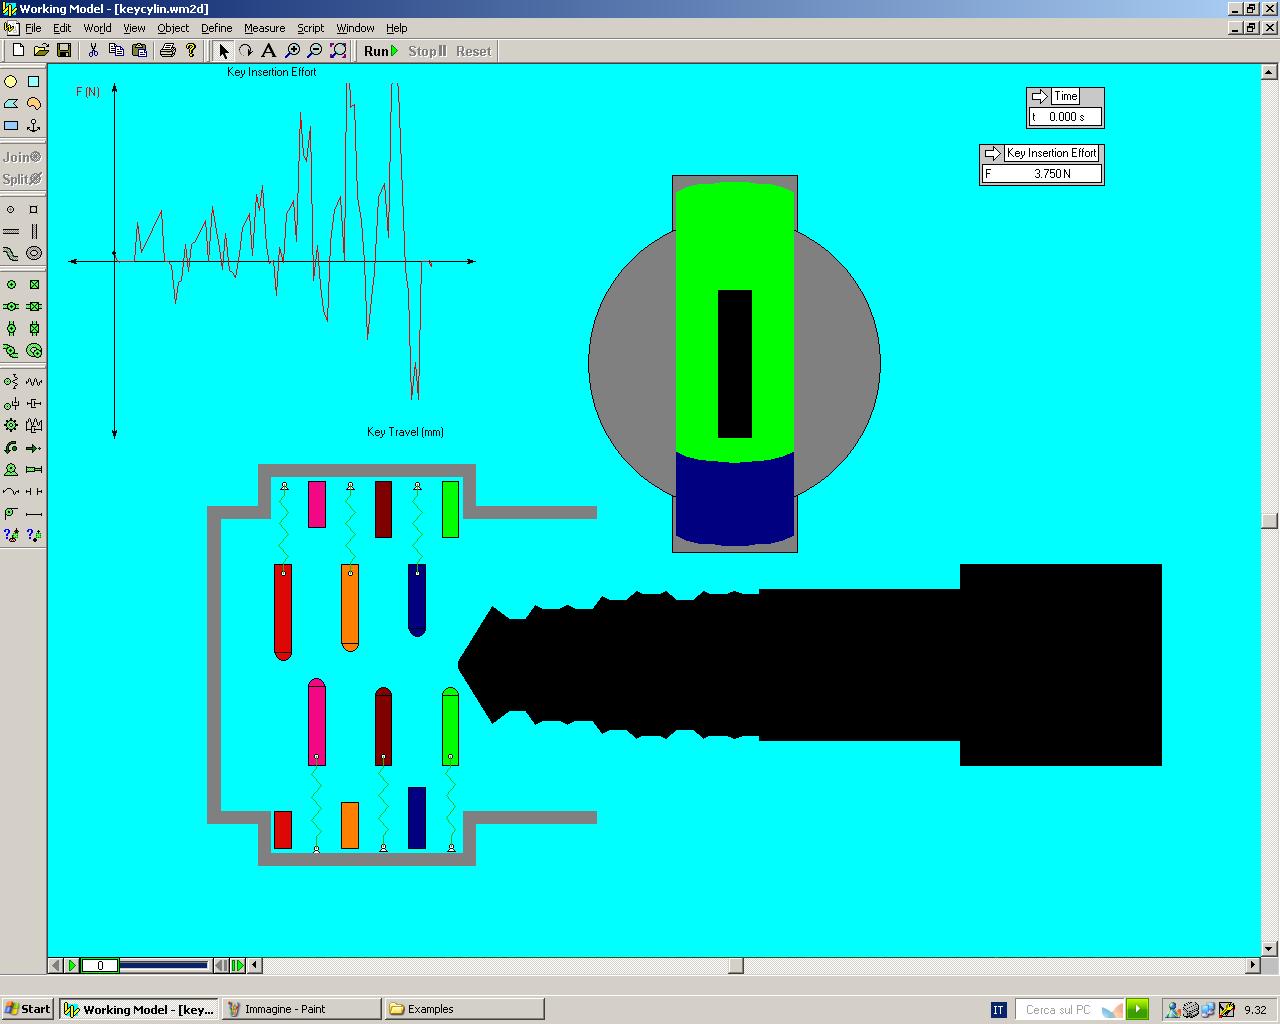The width and height of the screenshot is (1280, 1024).
Task: Open the Define menu
Action: click(216, 28)
